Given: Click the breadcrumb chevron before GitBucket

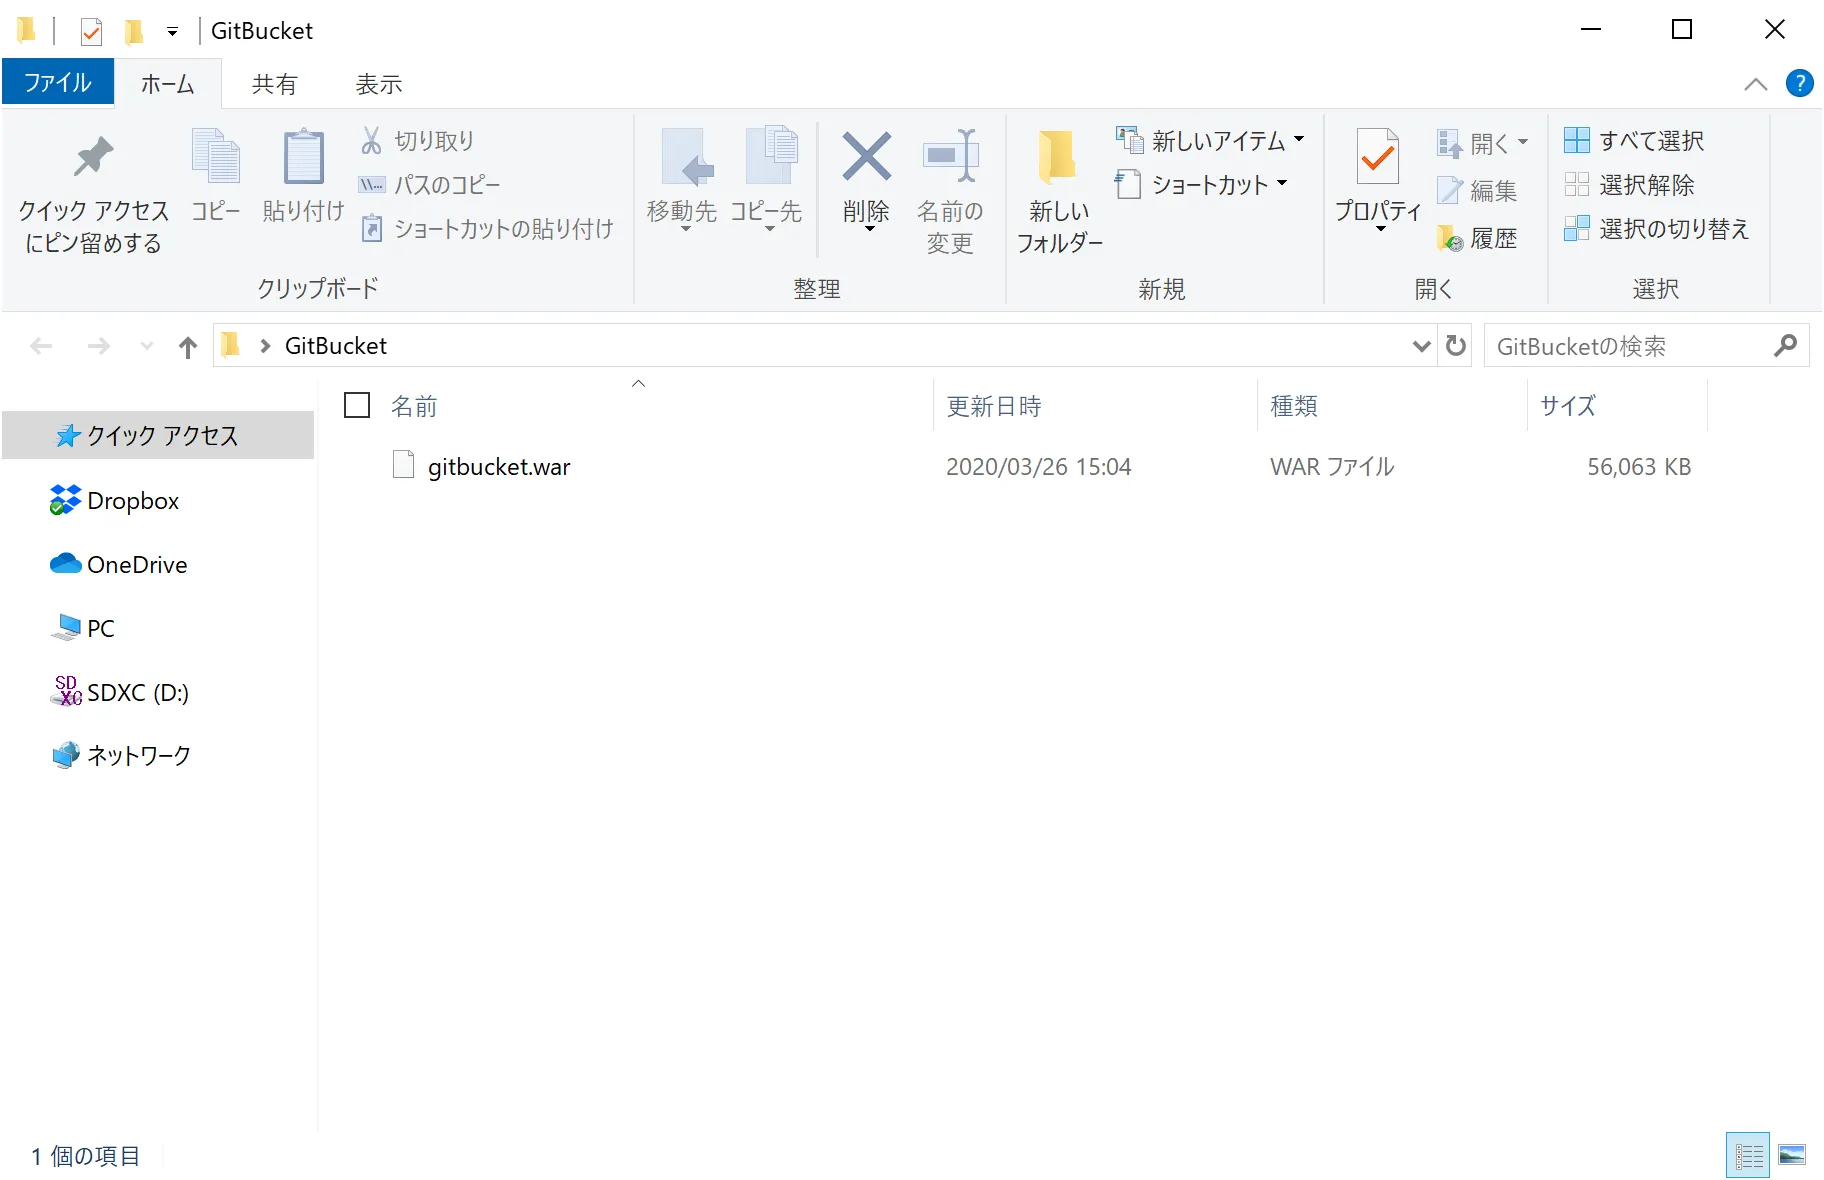Looking at the screenshot, I should tap(265, 346).
